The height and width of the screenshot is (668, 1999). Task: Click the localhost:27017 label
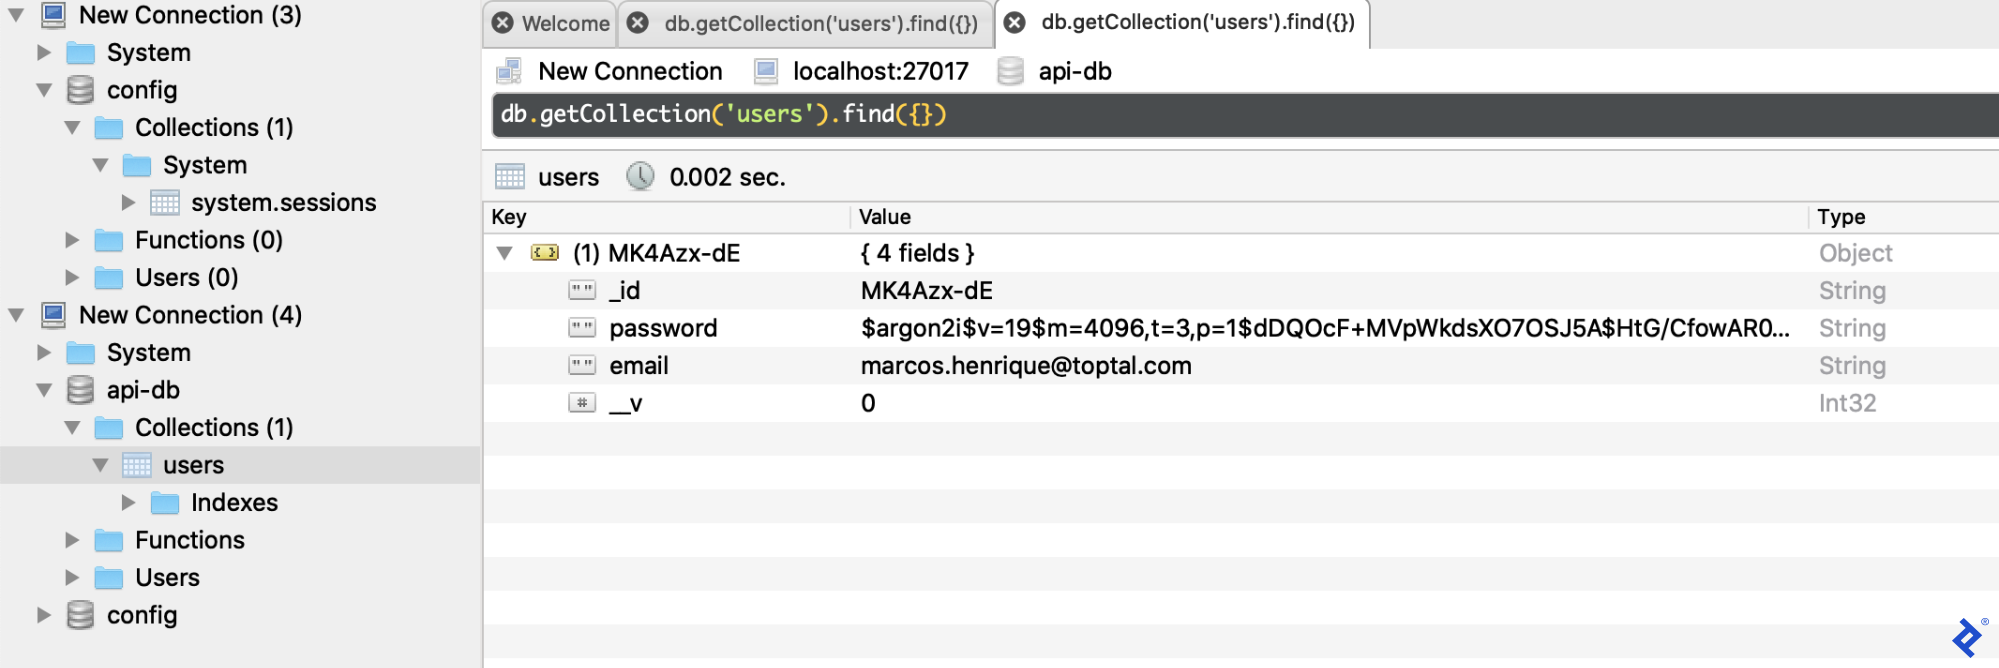coord(881,71)
